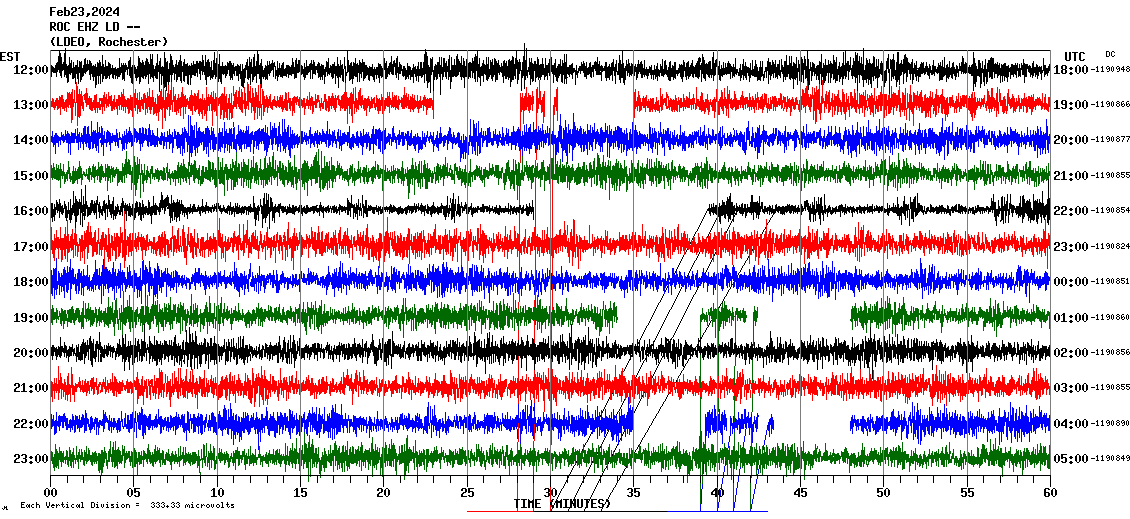
Task: Select the 05 minute tick on the time axis
Action: click(134, 492)
